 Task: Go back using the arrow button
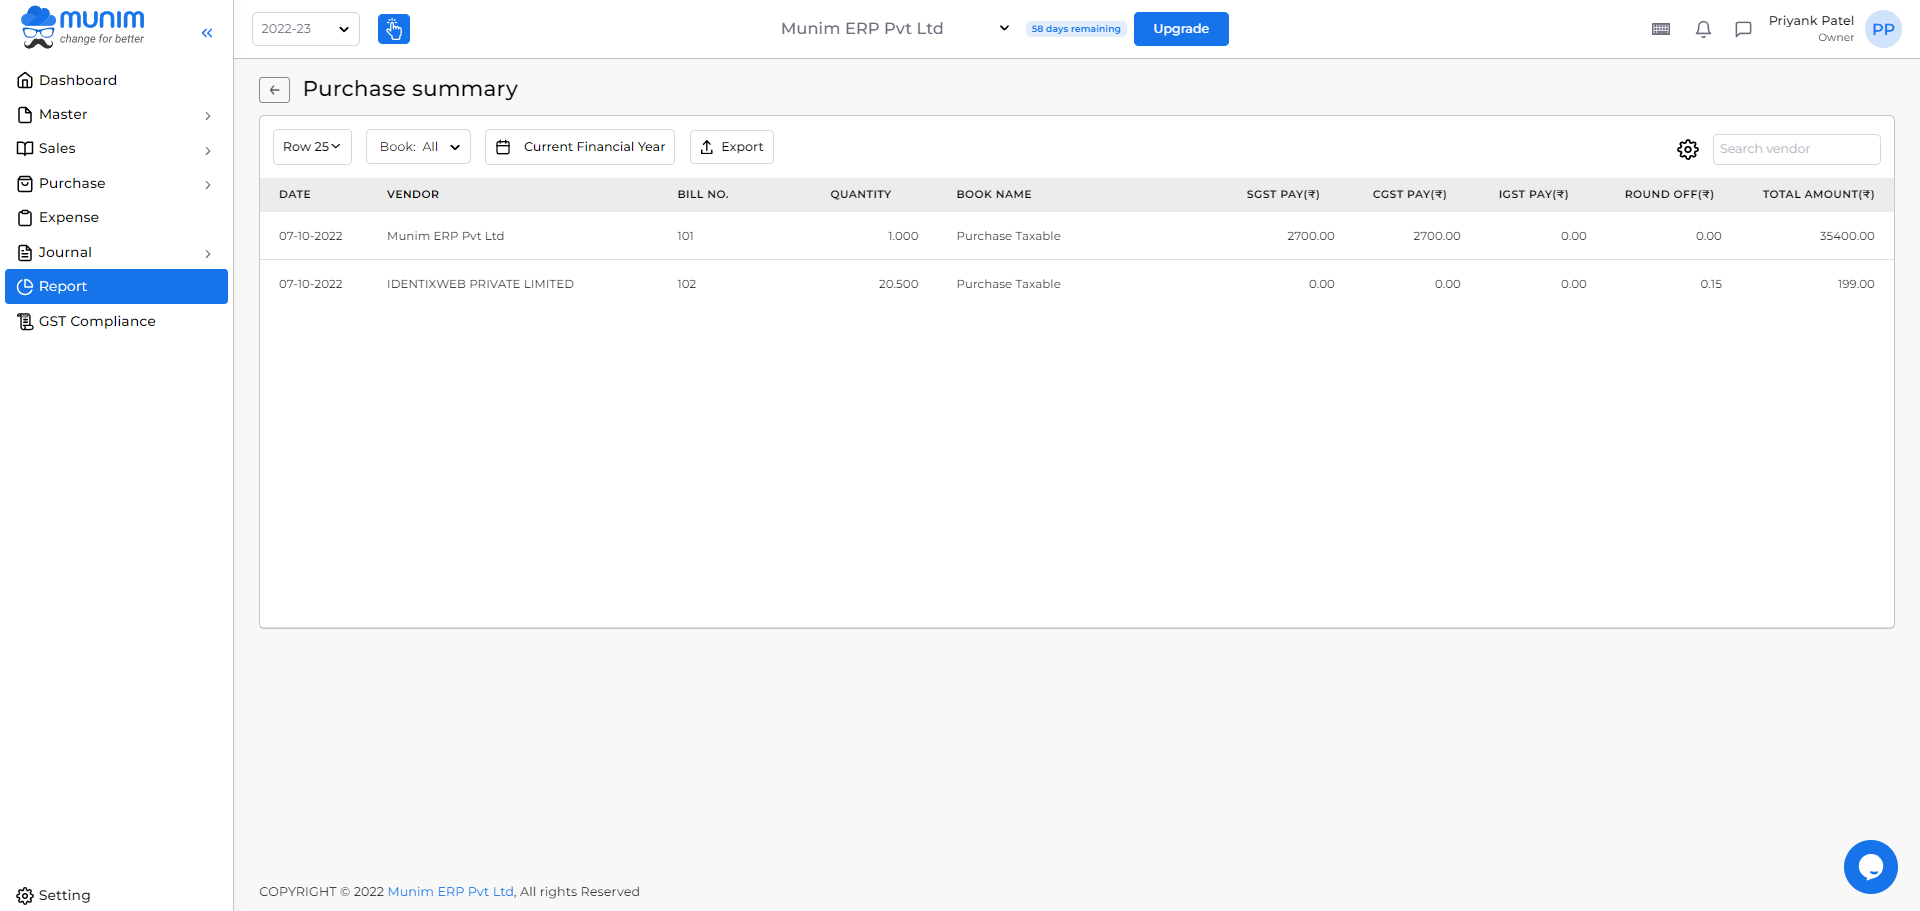[274, 90]
